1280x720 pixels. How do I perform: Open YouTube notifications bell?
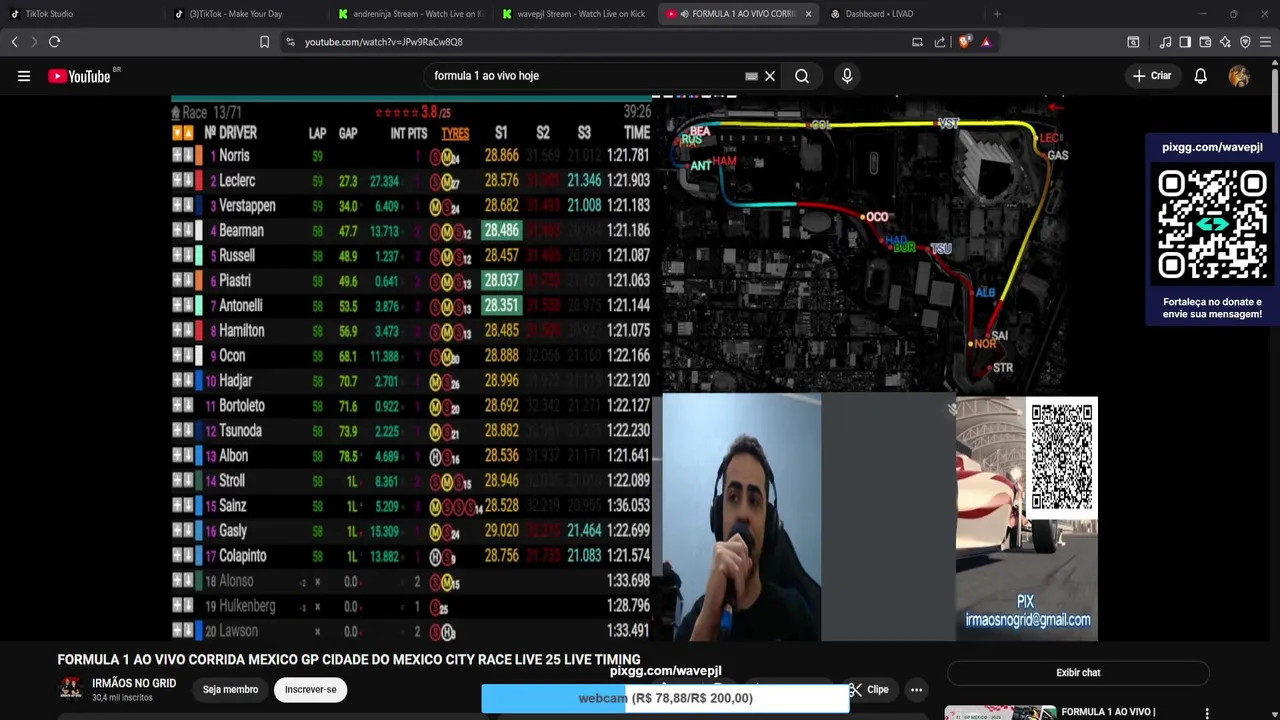pyautogui.click(x=1200, y=76)
